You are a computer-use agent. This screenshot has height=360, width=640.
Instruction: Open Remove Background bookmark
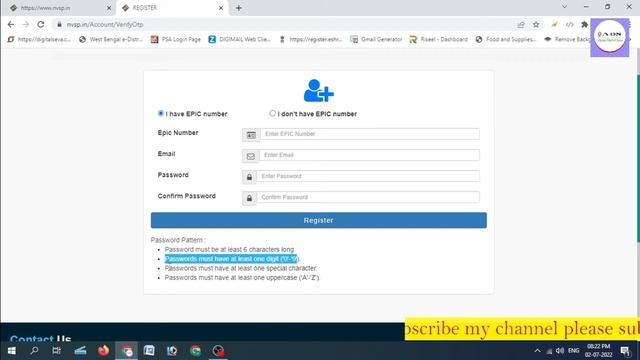coord(567,39)
